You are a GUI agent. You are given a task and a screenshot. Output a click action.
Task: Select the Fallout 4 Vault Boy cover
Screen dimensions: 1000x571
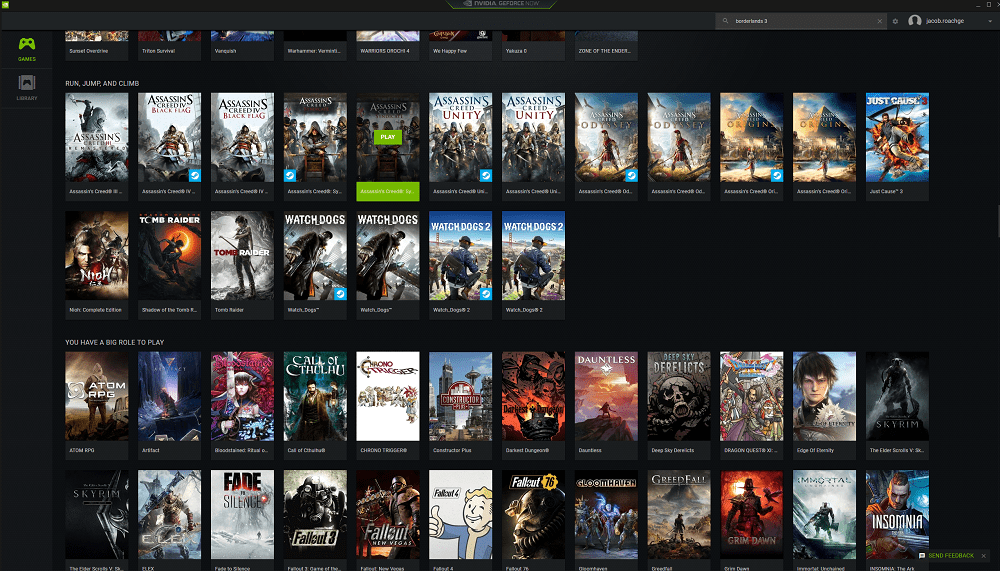pyautogui.click(x=460, y=515)
